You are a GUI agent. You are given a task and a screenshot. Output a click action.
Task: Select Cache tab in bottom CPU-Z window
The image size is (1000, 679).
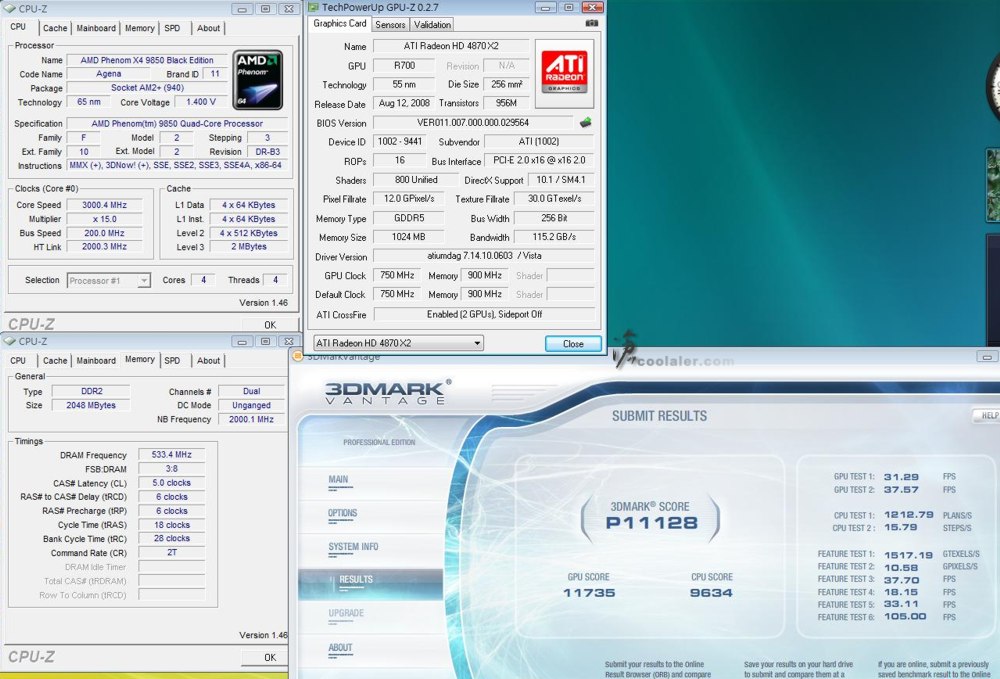(55, 360)
